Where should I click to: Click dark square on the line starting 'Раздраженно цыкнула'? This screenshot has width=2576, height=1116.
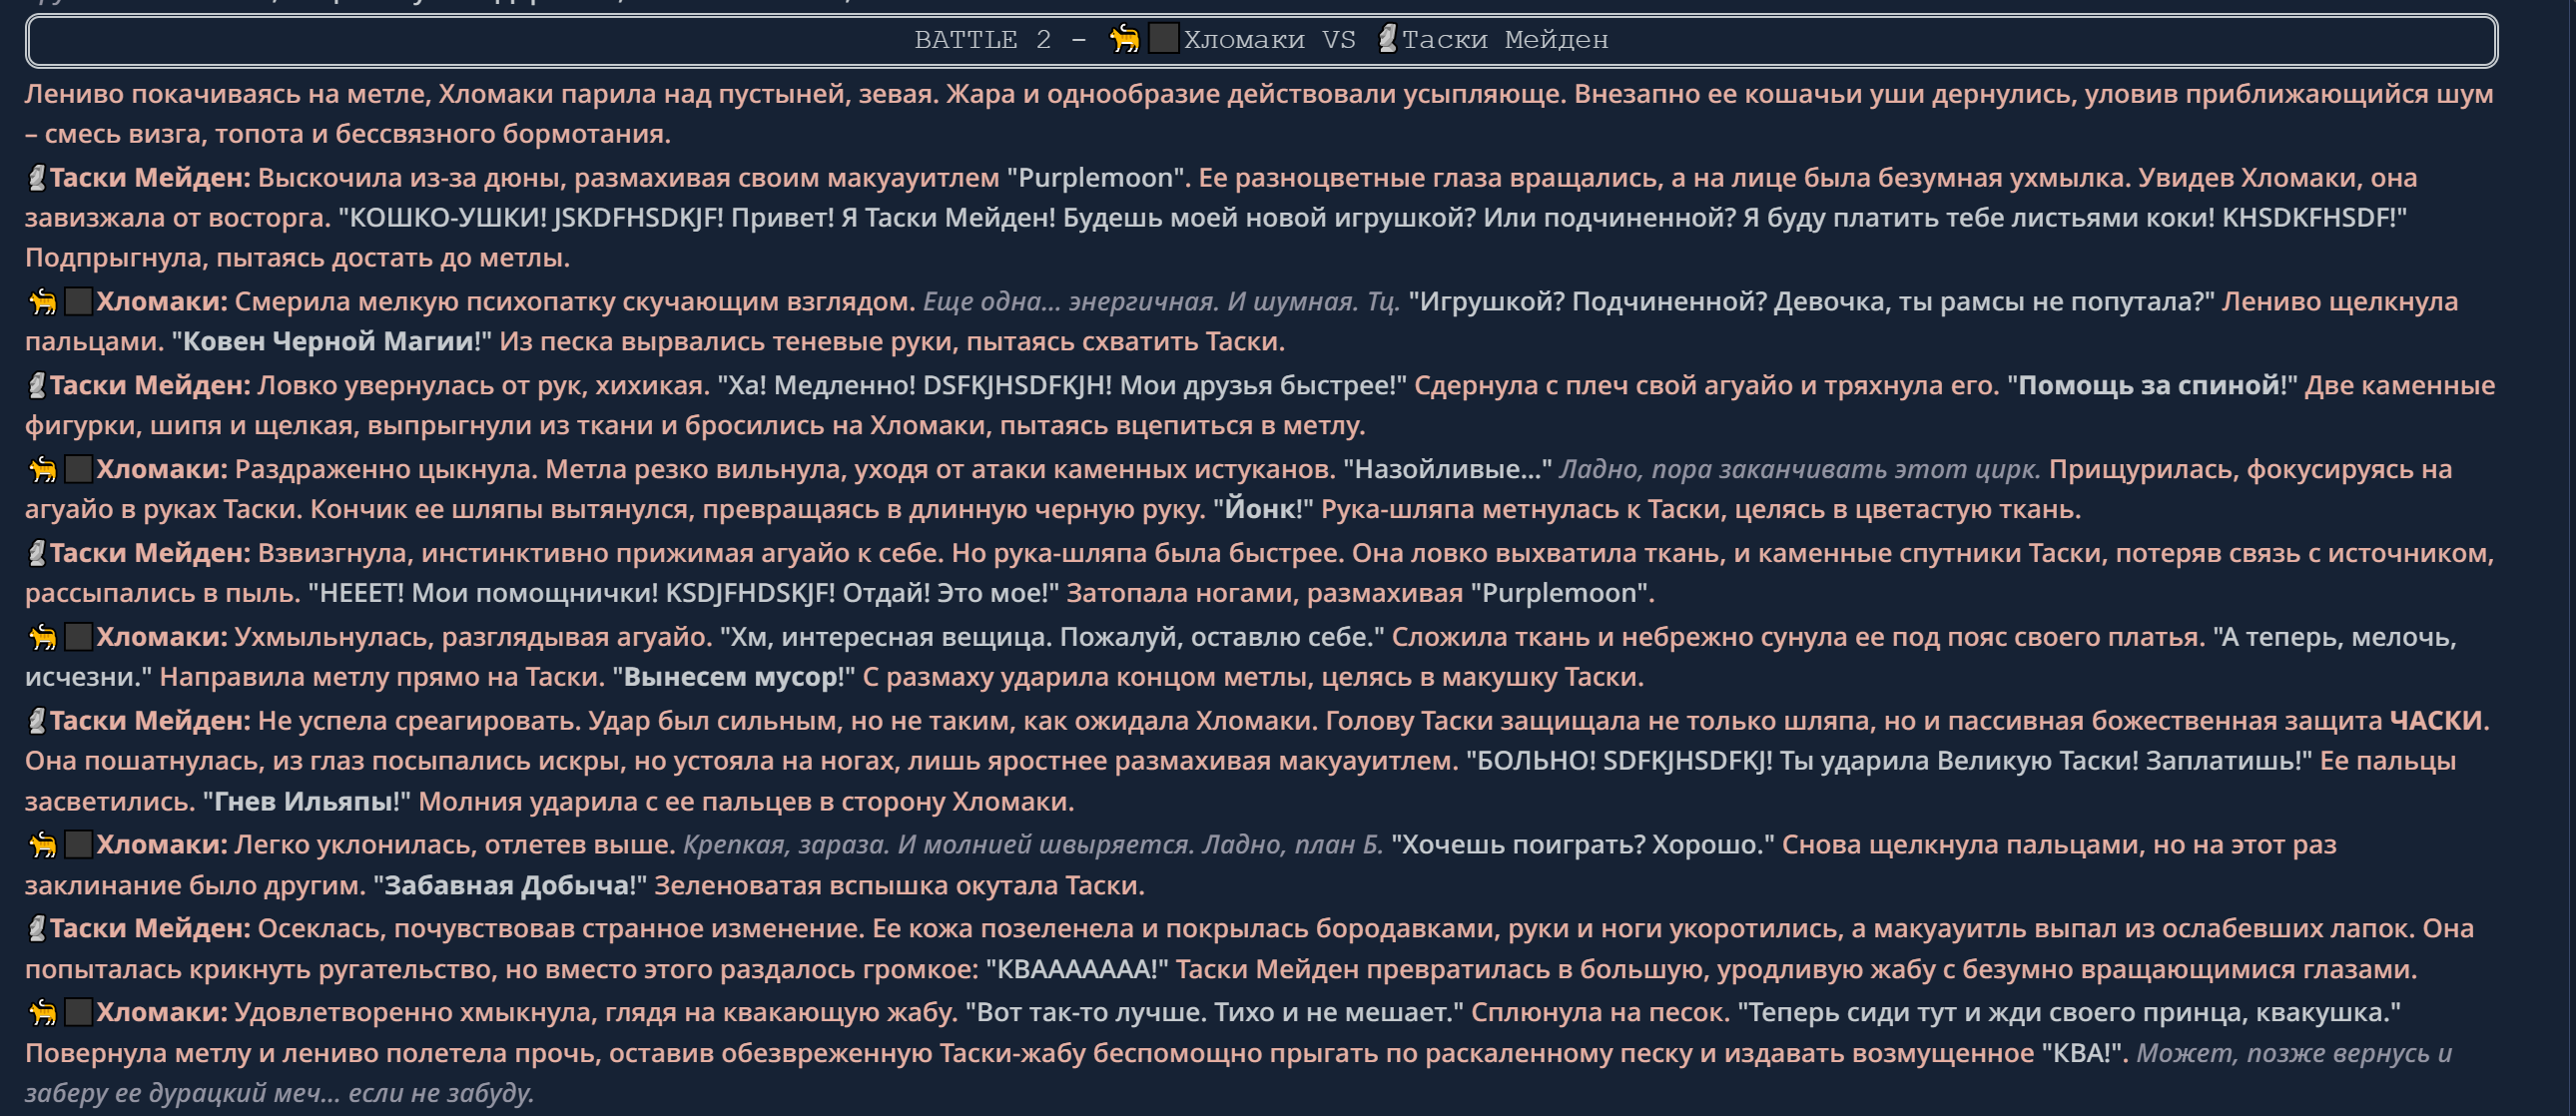coord(79,469)
